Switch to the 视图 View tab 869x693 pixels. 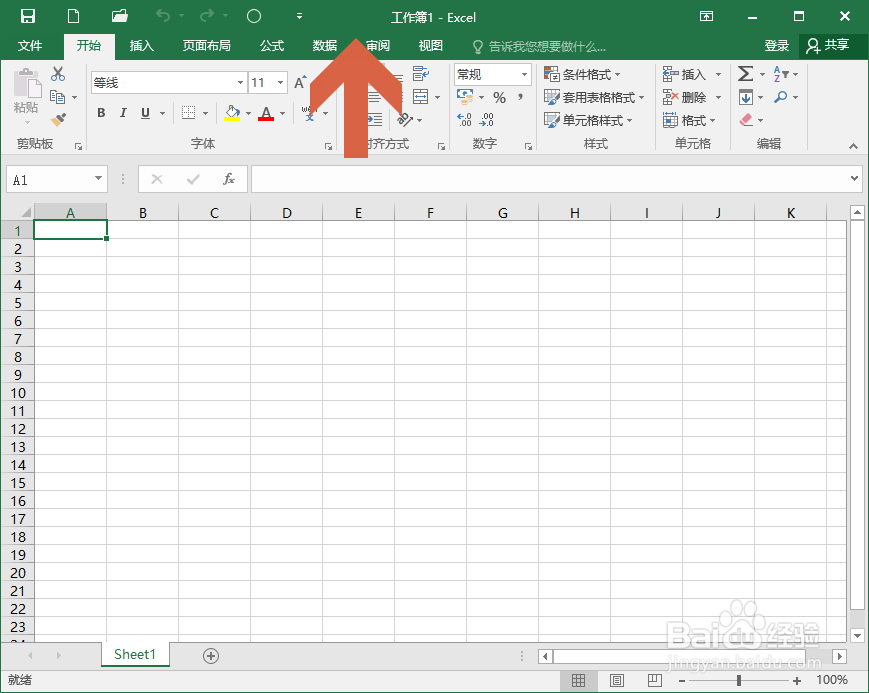click(431, 45)
